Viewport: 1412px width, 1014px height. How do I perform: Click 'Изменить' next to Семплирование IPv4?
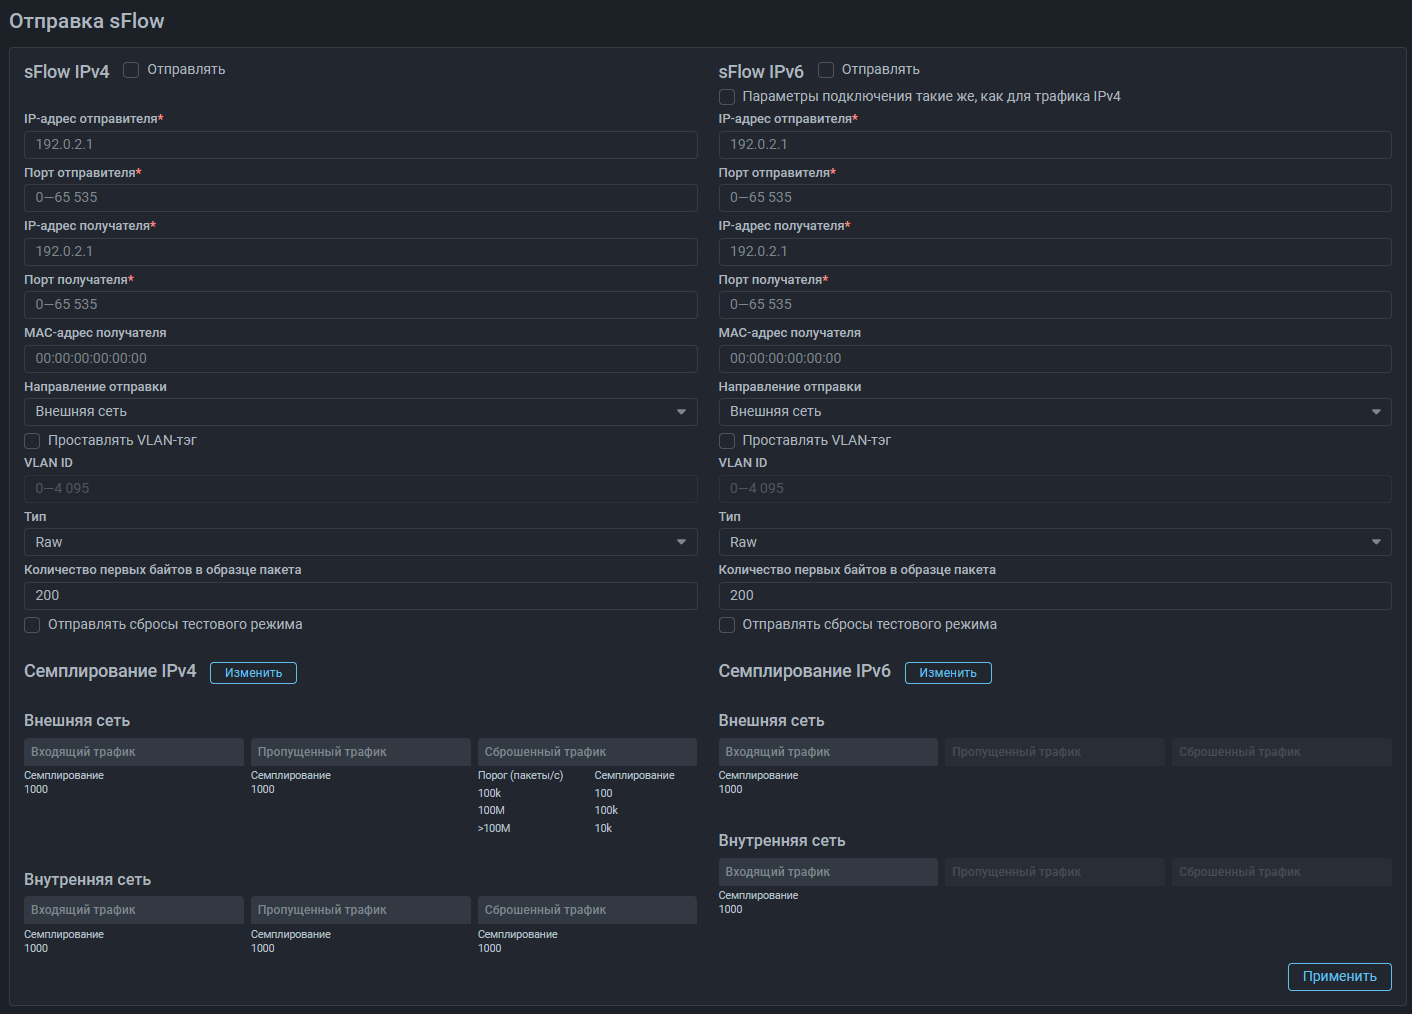253,673
